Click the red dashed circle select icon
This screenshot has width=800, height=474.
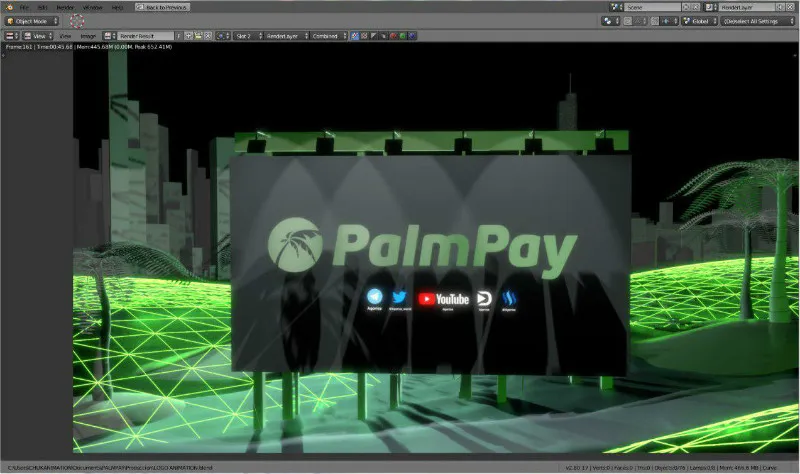(77, 21)
